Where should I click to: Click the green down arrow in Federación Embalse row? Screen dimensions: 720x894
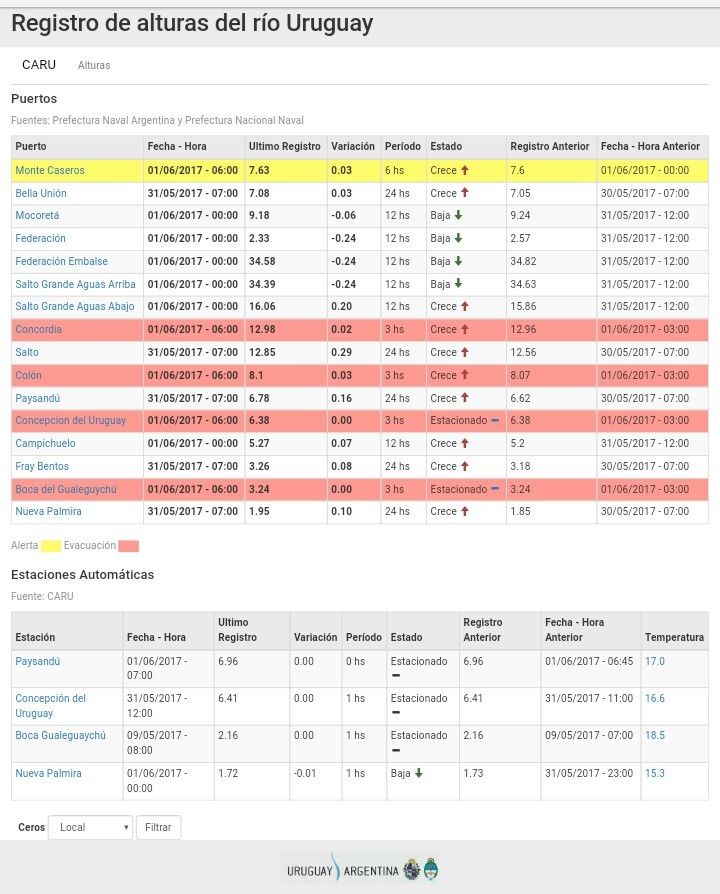[x=458, y=262]
